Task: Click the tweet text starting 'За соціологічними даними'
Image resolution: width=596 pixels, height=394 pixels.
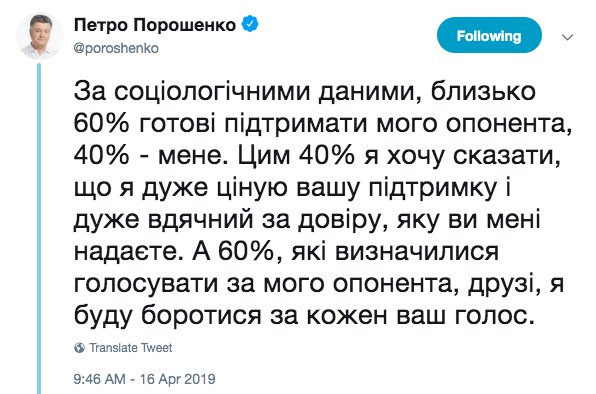Action: point(323,204)
